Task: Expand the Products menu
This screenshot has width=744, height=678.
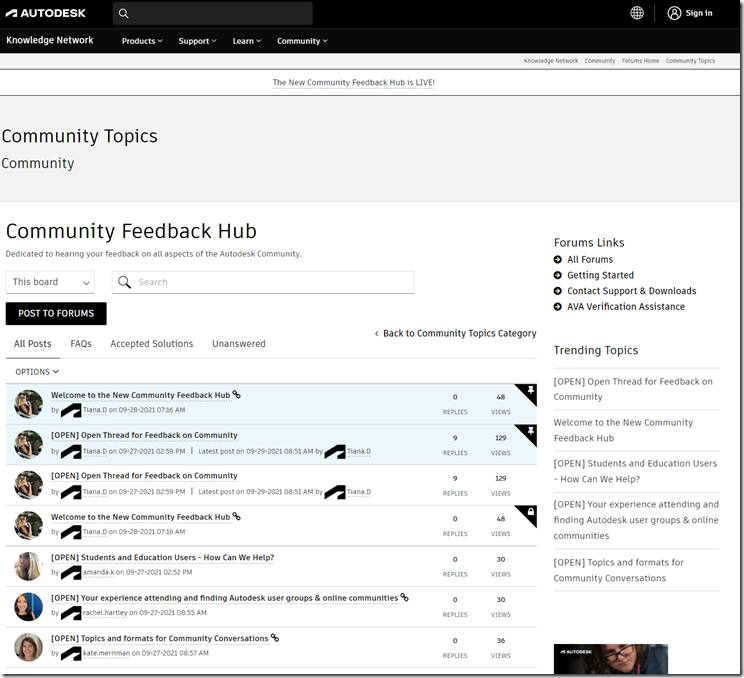Action: pyautogui.click(x=142, y=41)
